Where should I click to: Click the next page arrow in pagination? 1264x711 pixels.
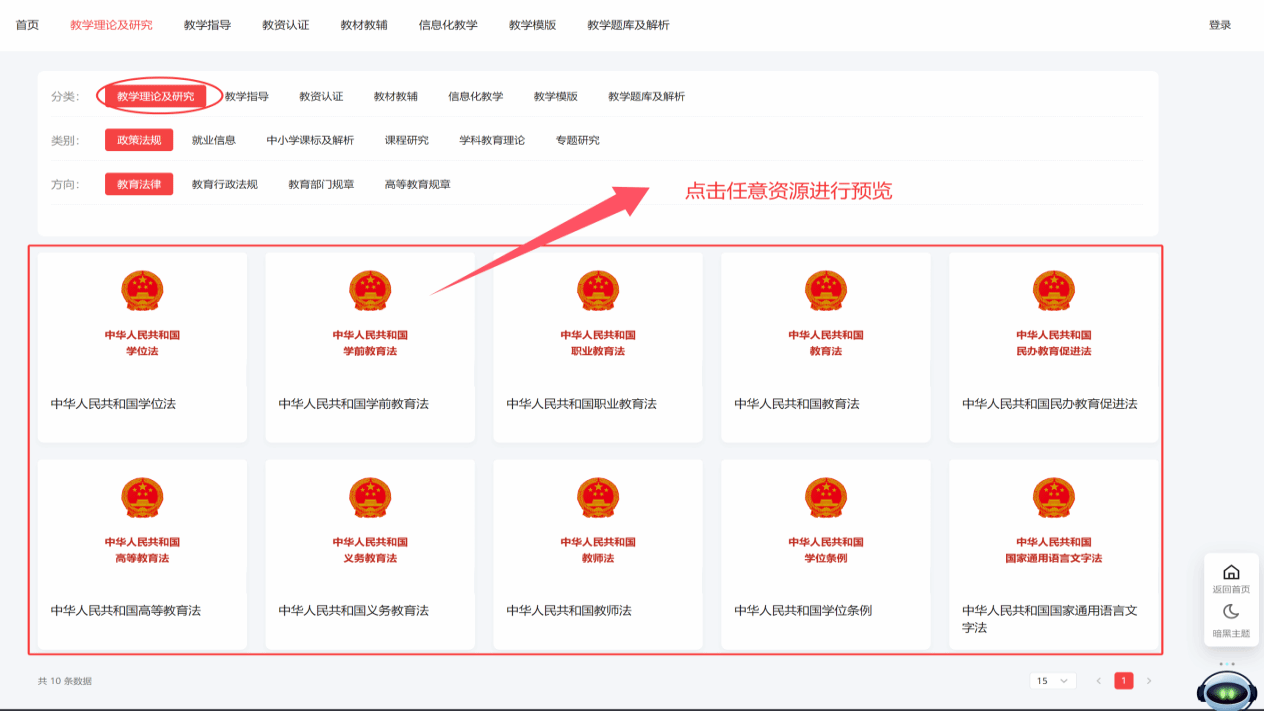pos(1149,681)
